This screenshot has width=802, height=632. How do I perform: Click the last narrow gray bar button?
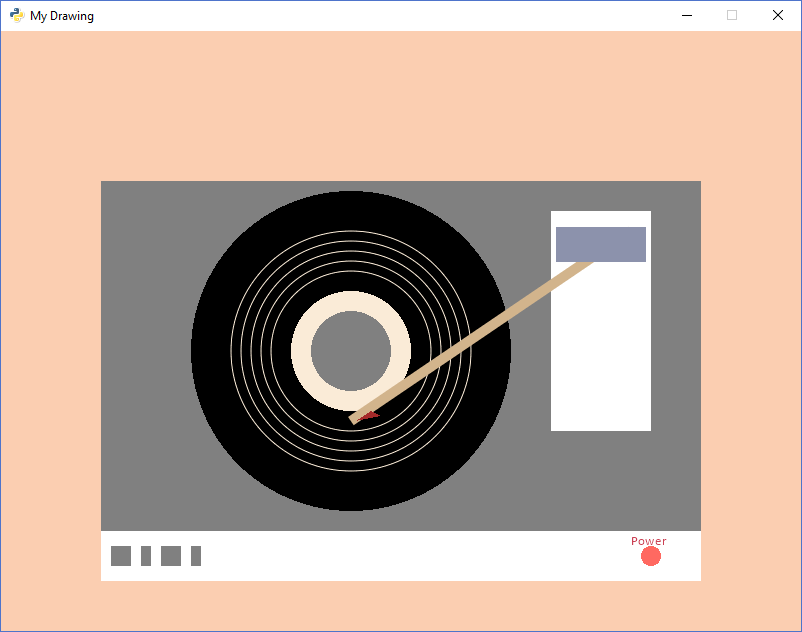coord(196,556)
